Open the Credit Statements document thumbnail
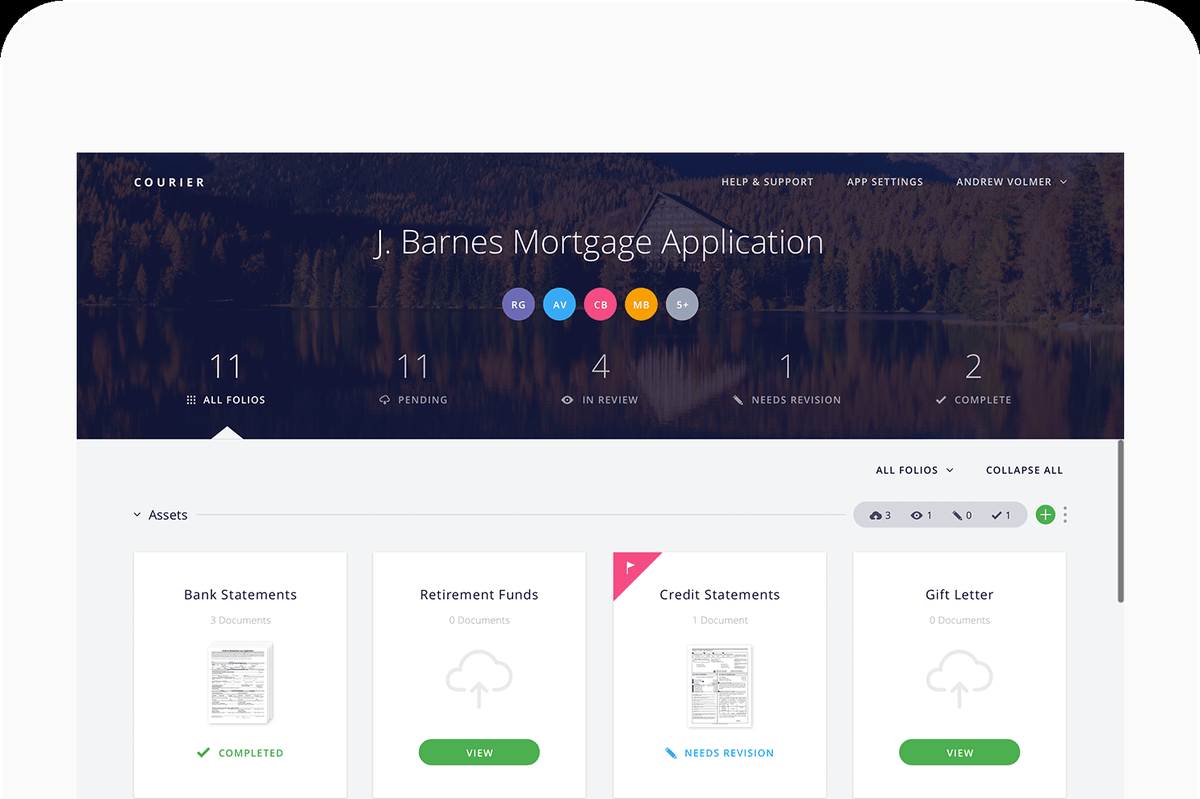The height and width of the screenshot is (799, 1200). click(x=720, y=686)
